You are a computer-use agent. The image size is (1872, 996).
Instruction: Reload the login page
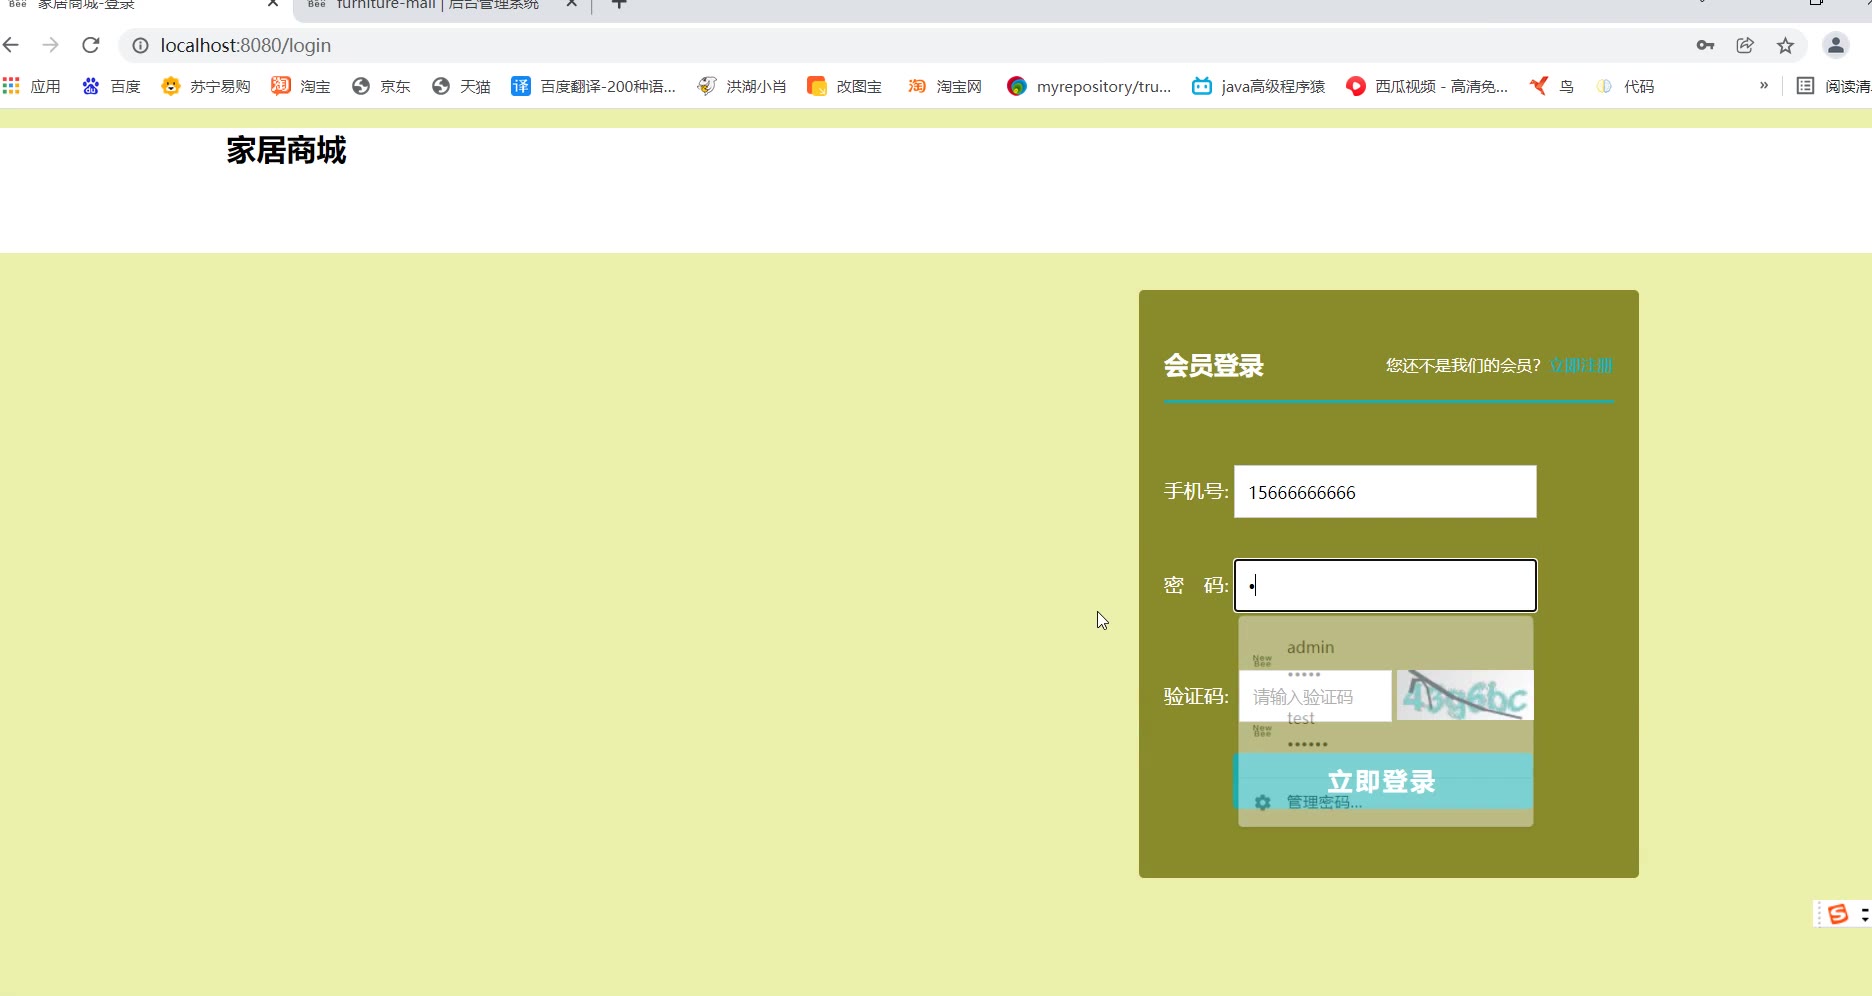91,45
